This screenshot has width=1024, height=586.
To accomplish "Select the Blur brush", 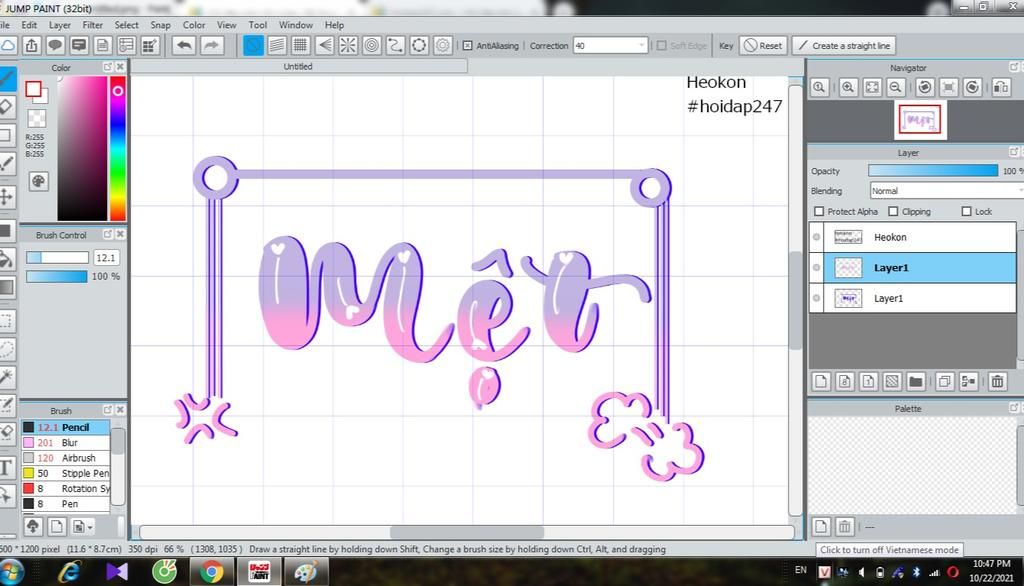I will point(65,442).
